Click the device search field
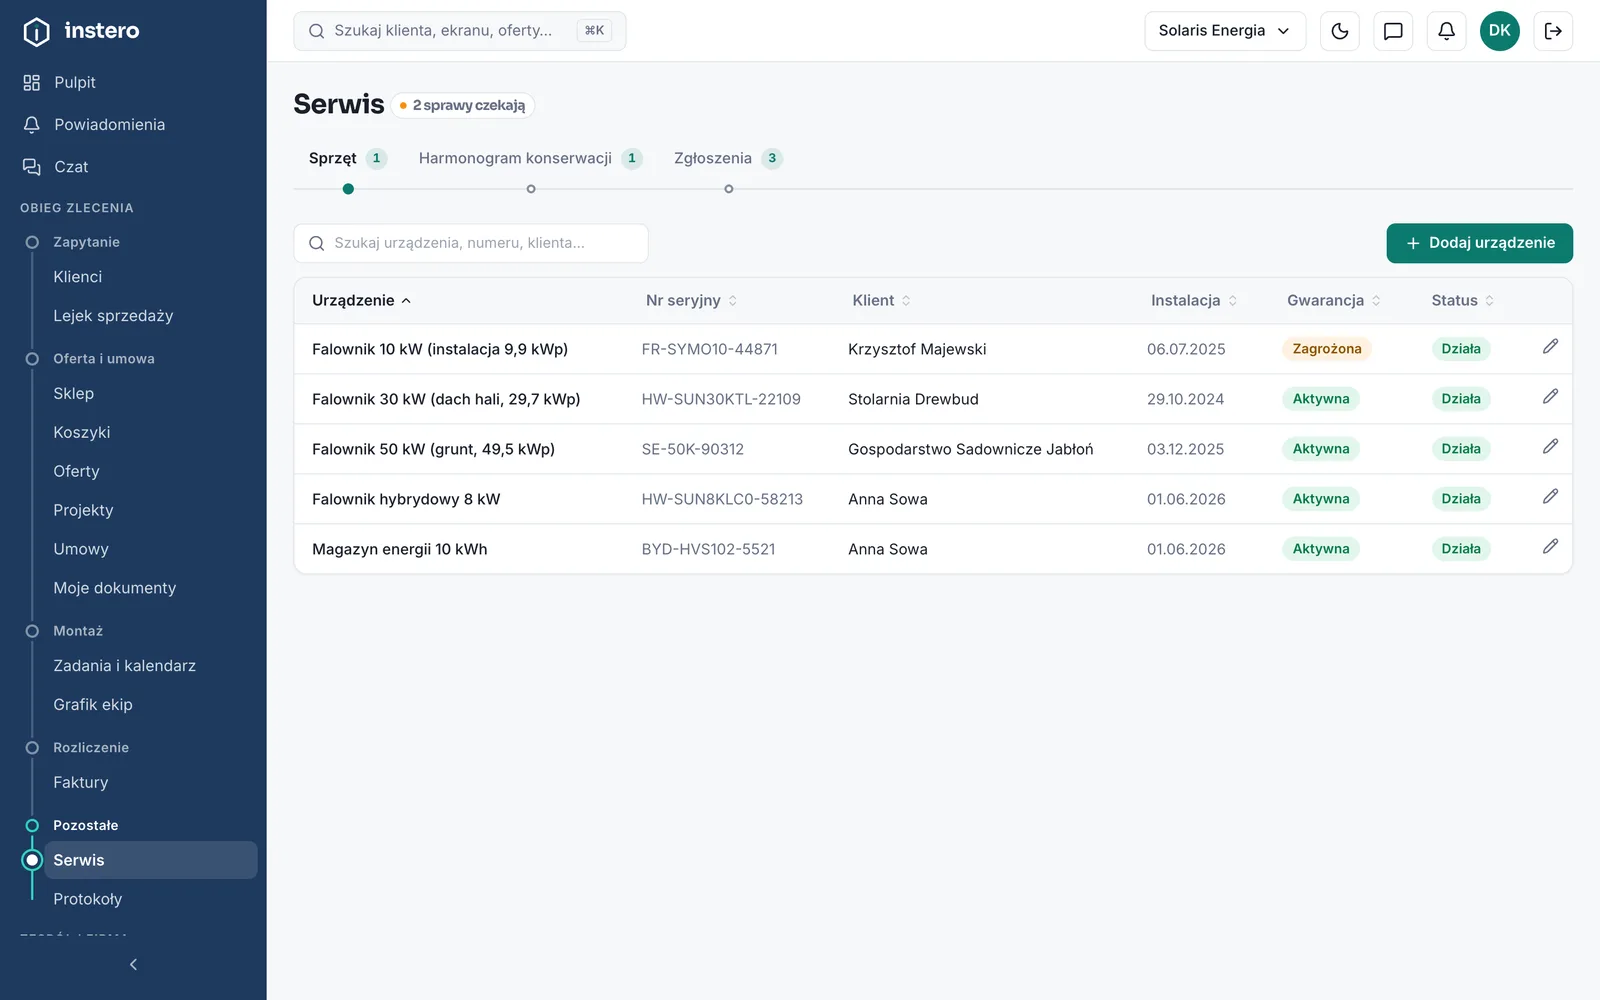The image size is (1600, 1000). 471,243
